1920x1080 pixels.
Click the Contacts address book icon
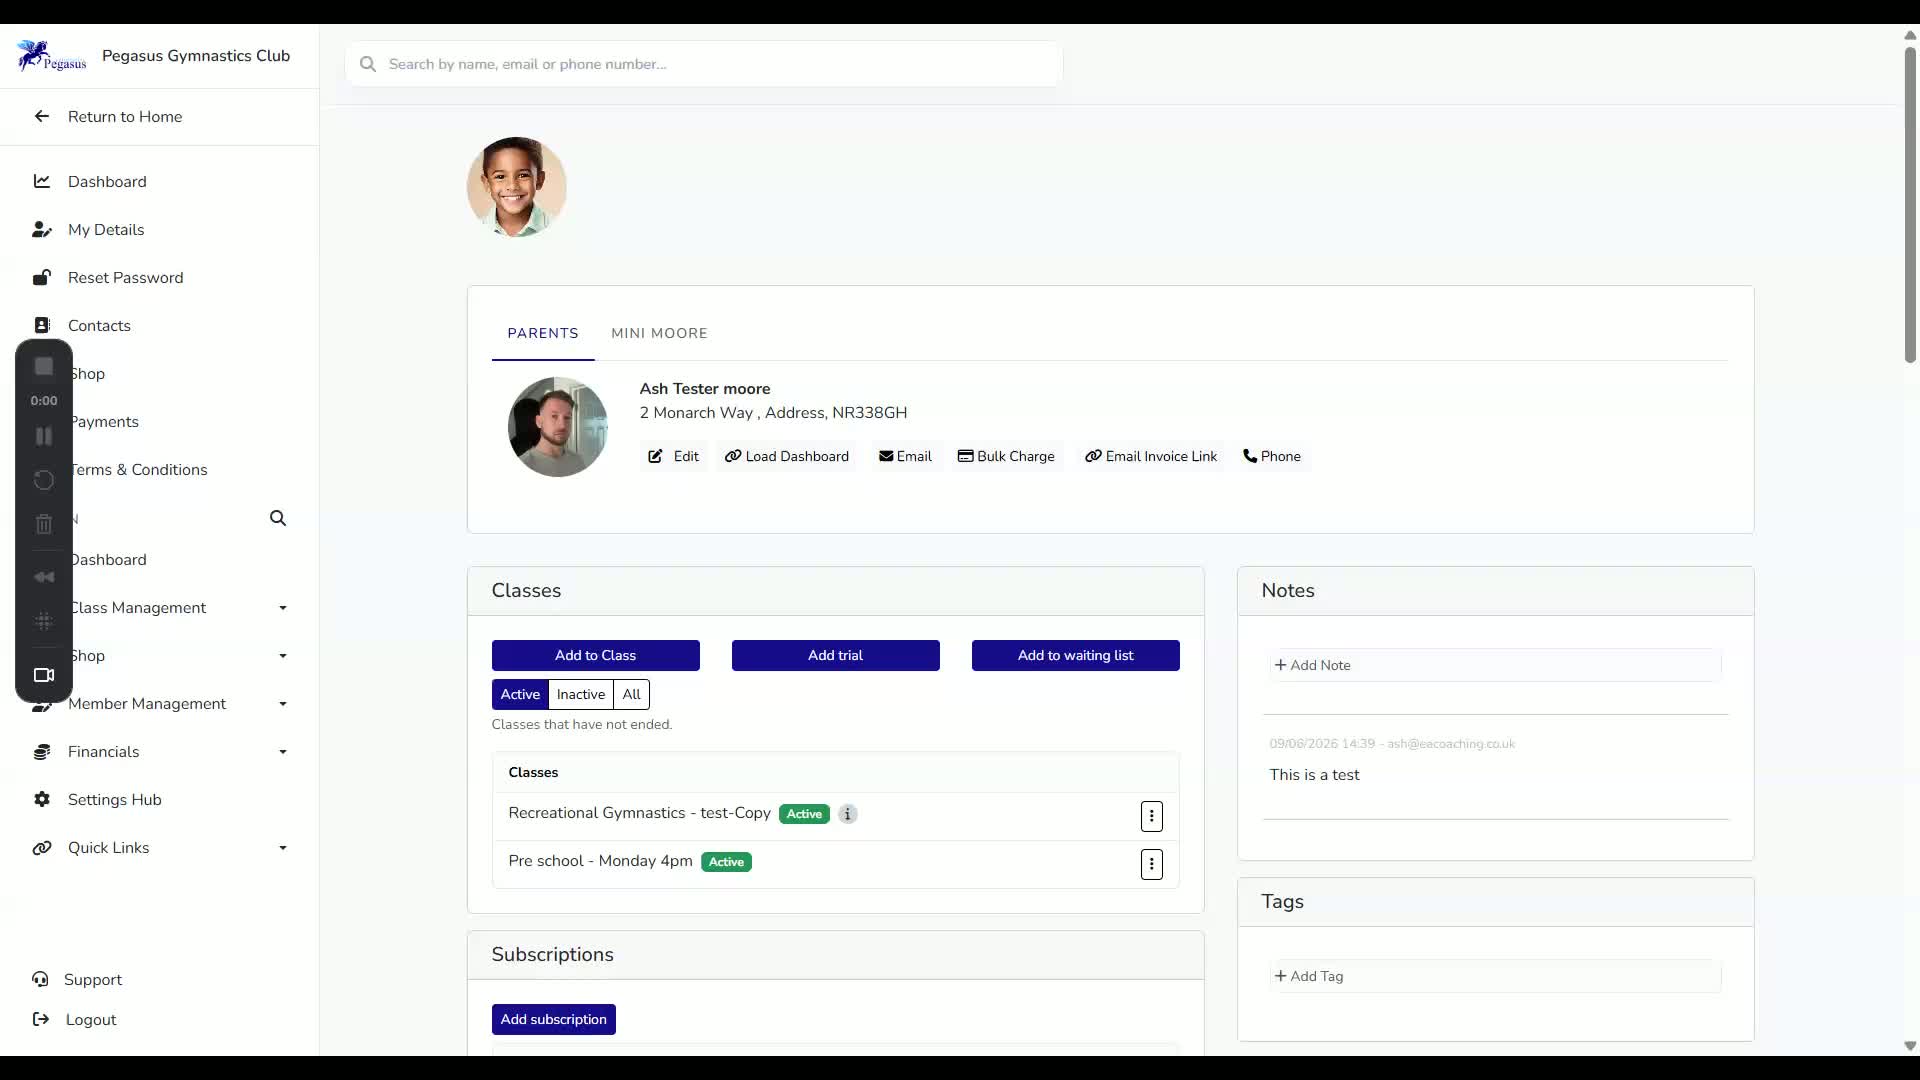(42, 325)
